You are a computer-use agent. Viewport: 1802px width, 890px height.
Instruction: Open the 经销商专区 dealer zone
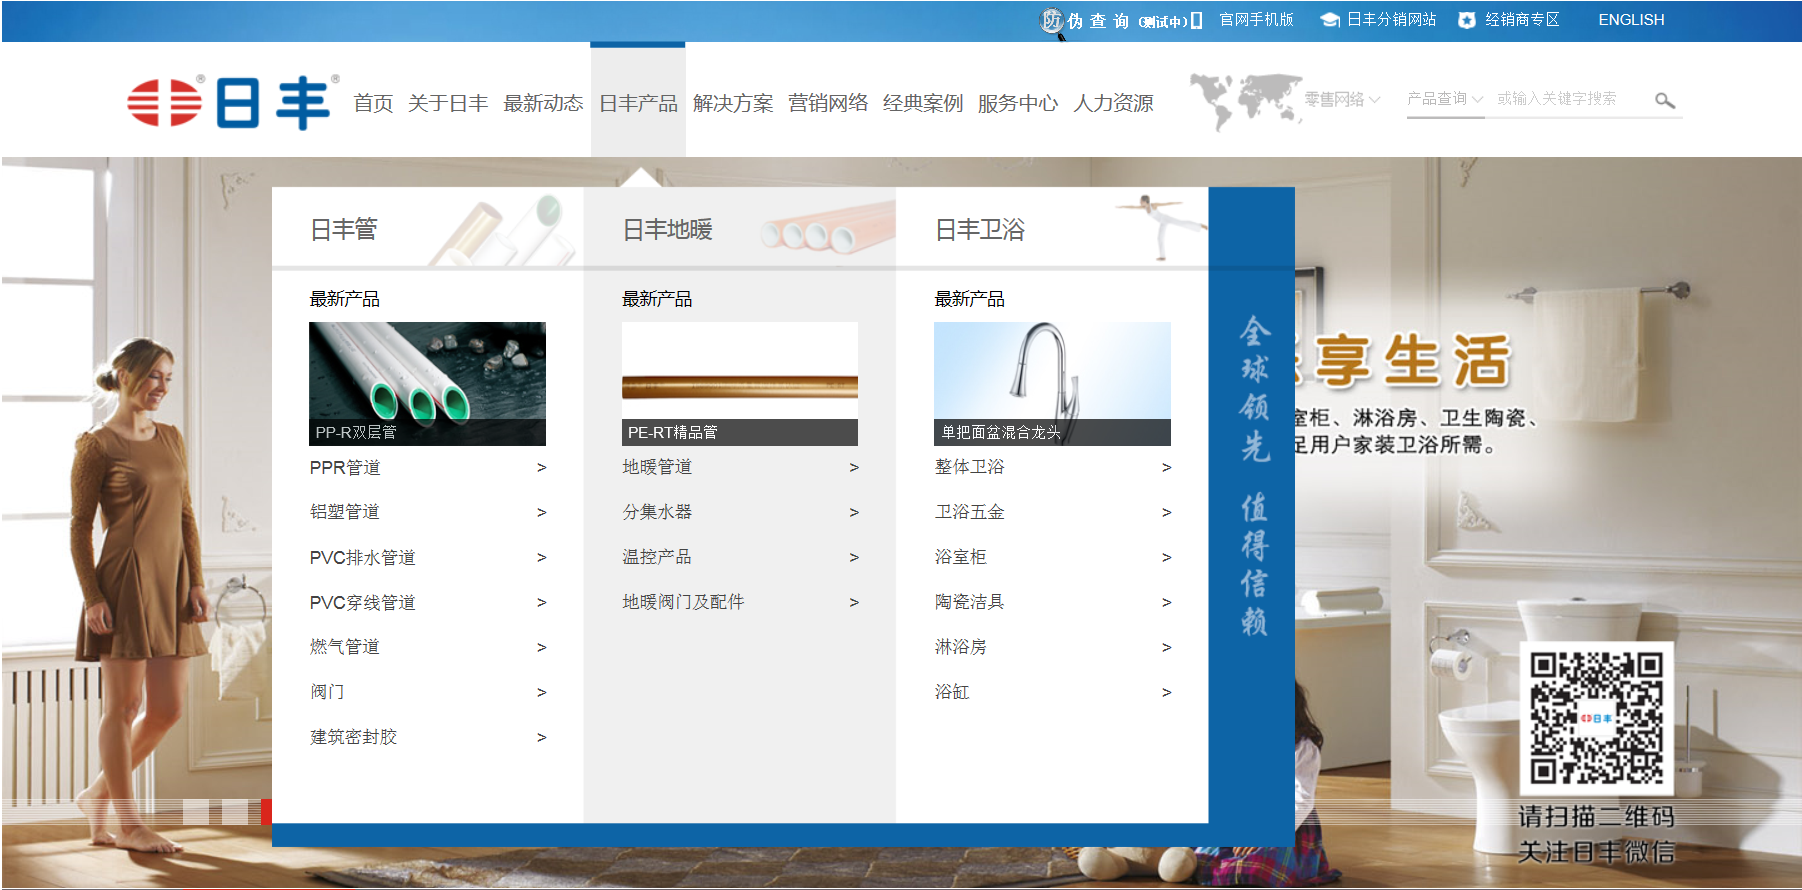pos(1510,20)
